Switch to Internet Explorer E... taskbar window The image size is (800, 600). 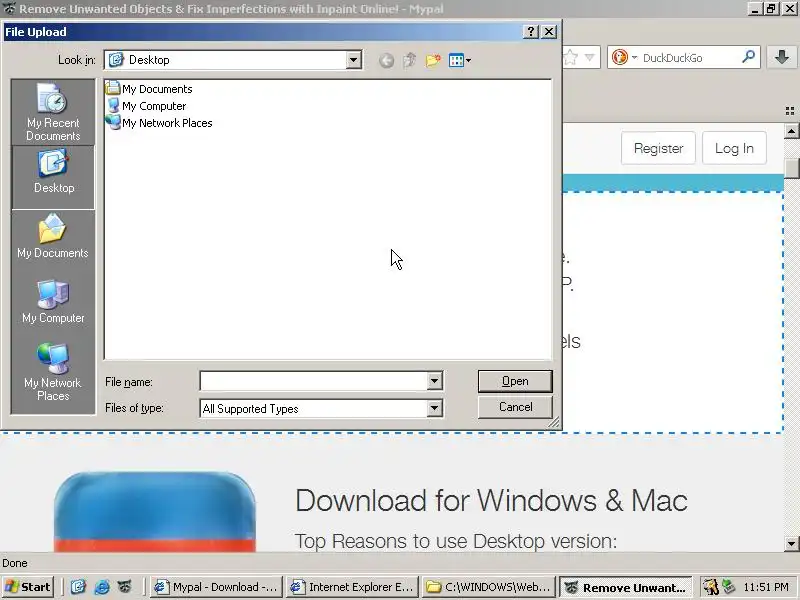(x=353, y=587)
